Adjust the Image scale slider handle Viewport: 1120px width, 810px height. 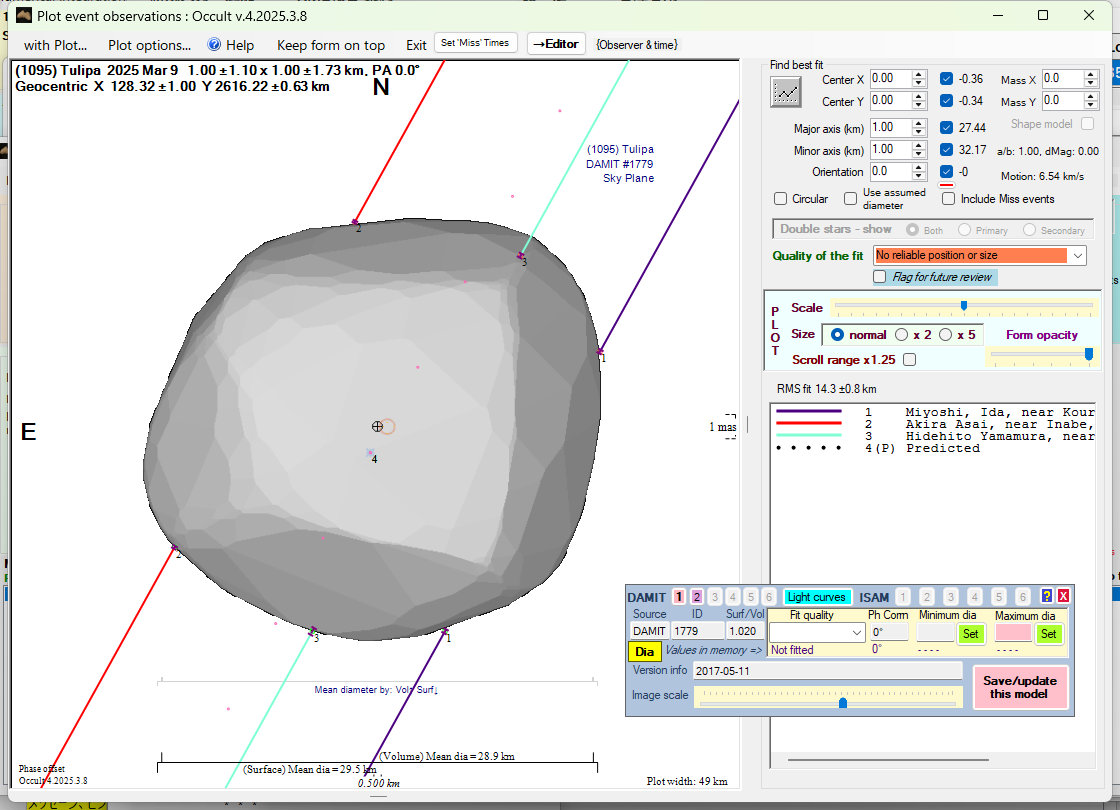(843, 703)
